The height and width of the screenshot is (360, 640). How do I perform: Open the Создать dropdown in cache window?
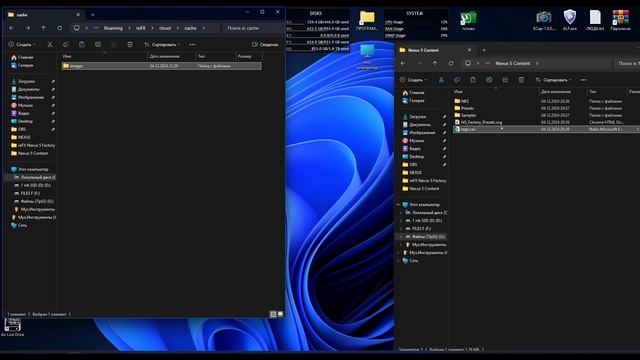[x=22, y=44]
